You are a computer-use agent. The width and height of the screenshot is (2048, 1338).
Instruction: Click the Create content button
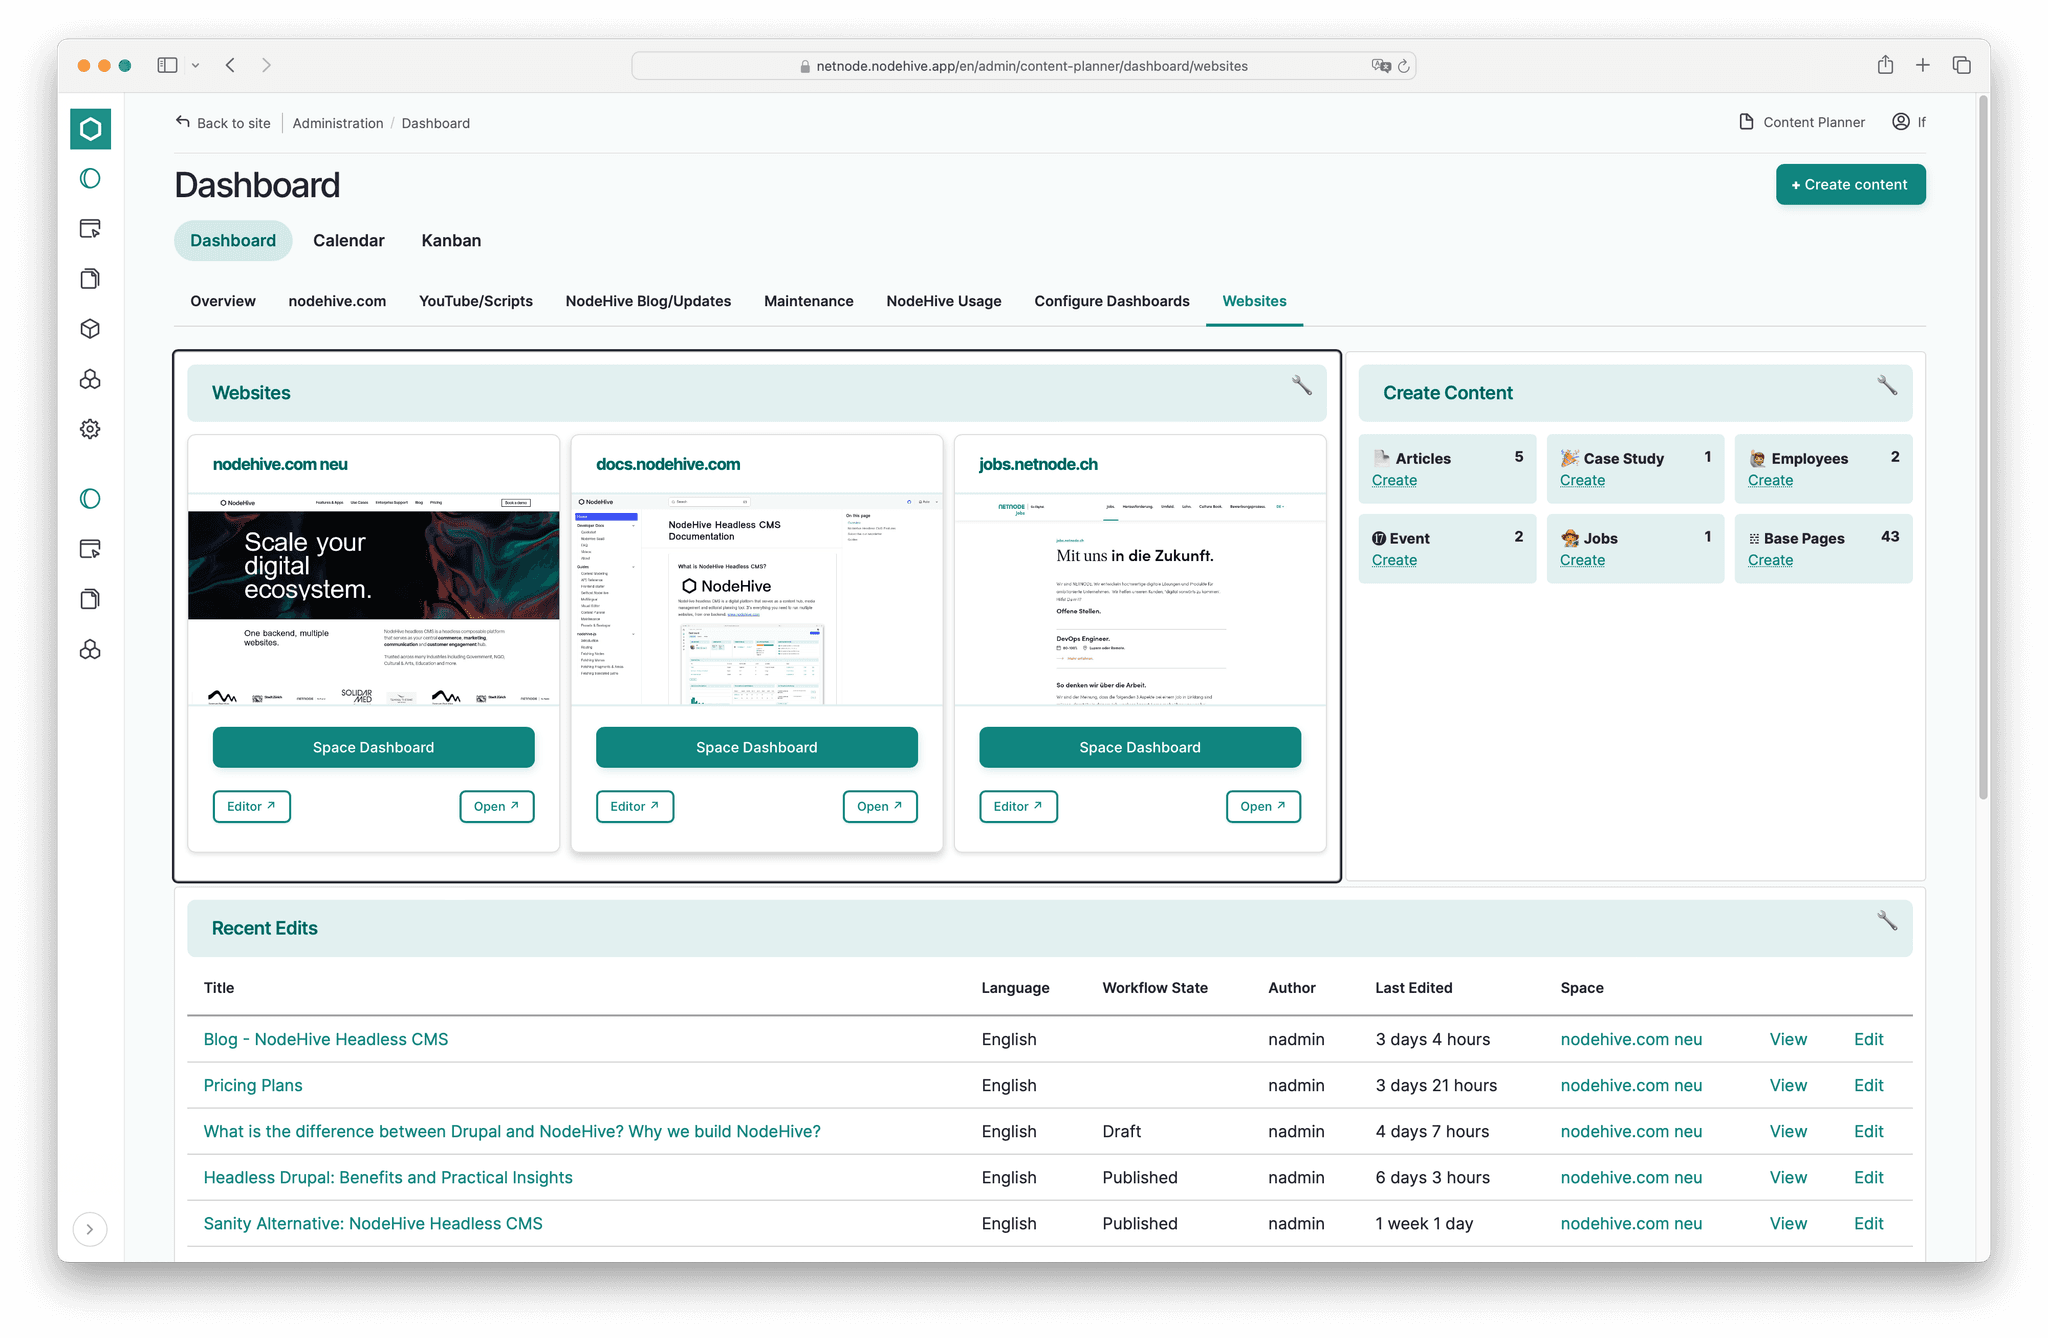click(x=1850, y=185)
